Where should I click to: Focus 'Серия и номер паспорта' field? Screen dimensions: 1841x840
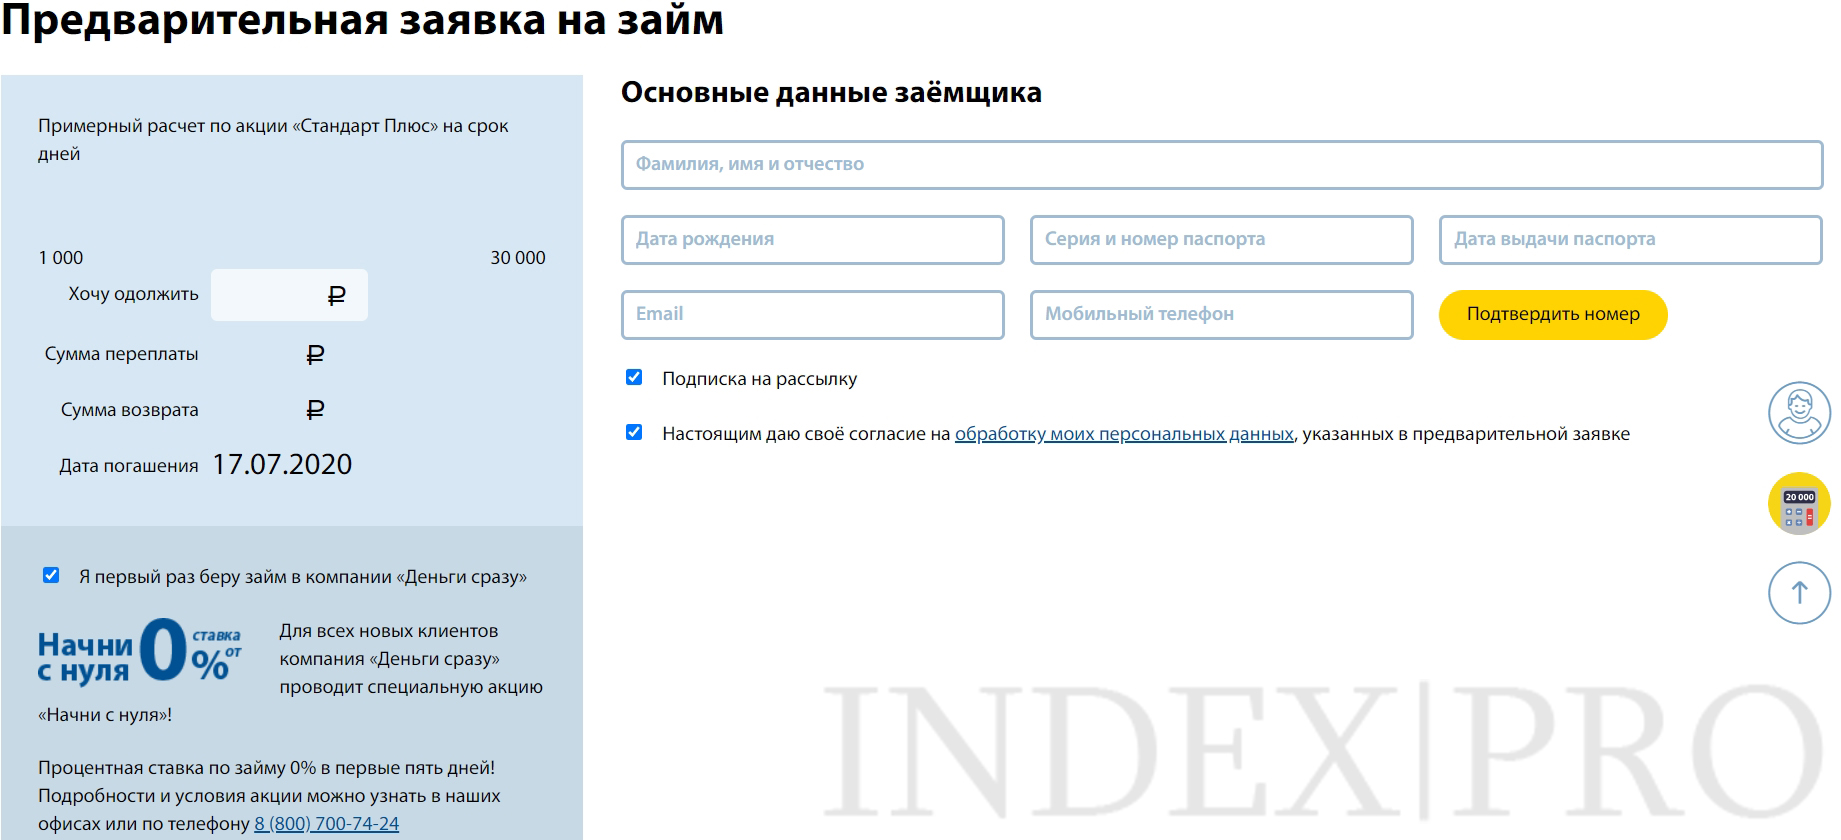1222,239
